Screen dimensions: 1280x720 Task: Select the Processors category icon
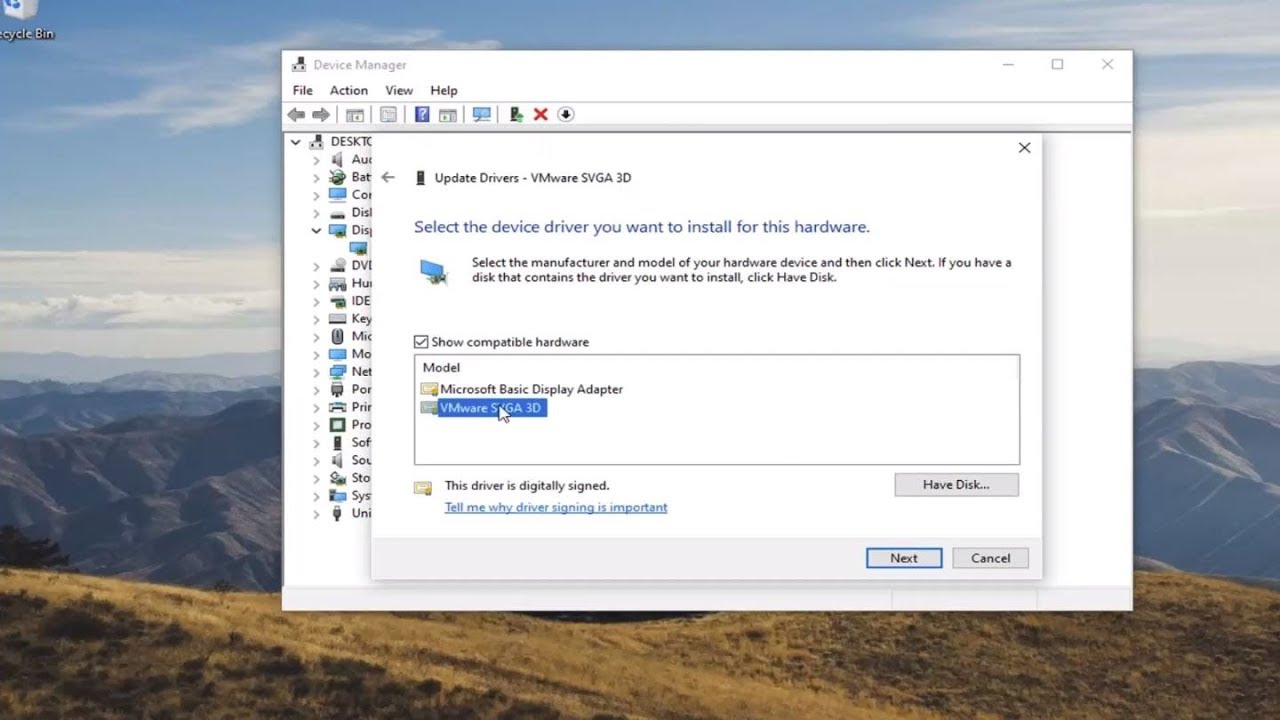(337, 424)
